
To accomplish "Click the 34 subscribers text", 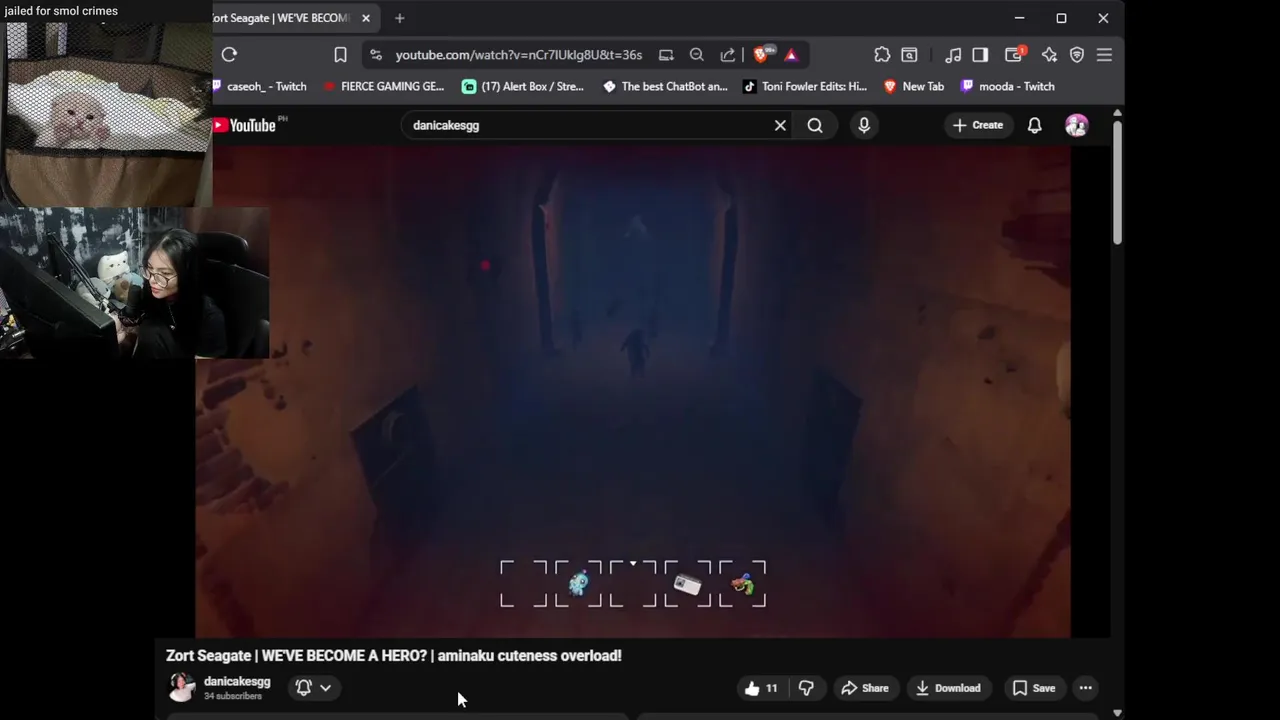I will point(233,696).
